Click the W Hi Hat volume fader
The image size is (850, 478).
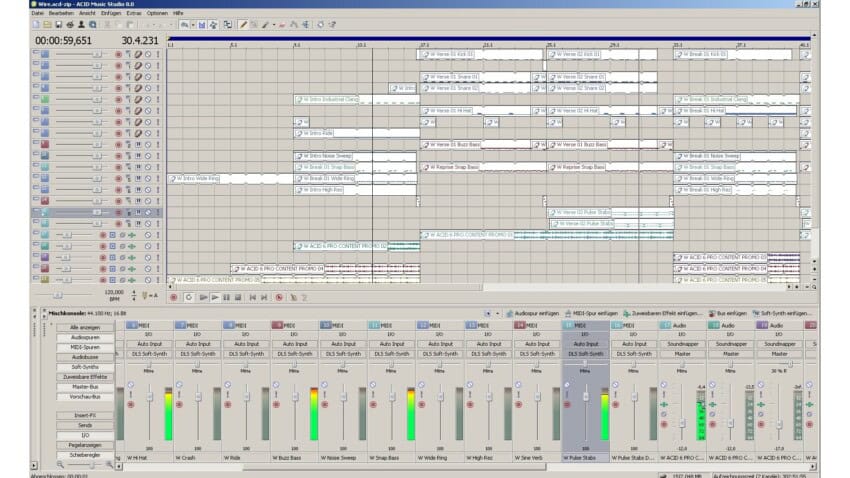point(150,397)
